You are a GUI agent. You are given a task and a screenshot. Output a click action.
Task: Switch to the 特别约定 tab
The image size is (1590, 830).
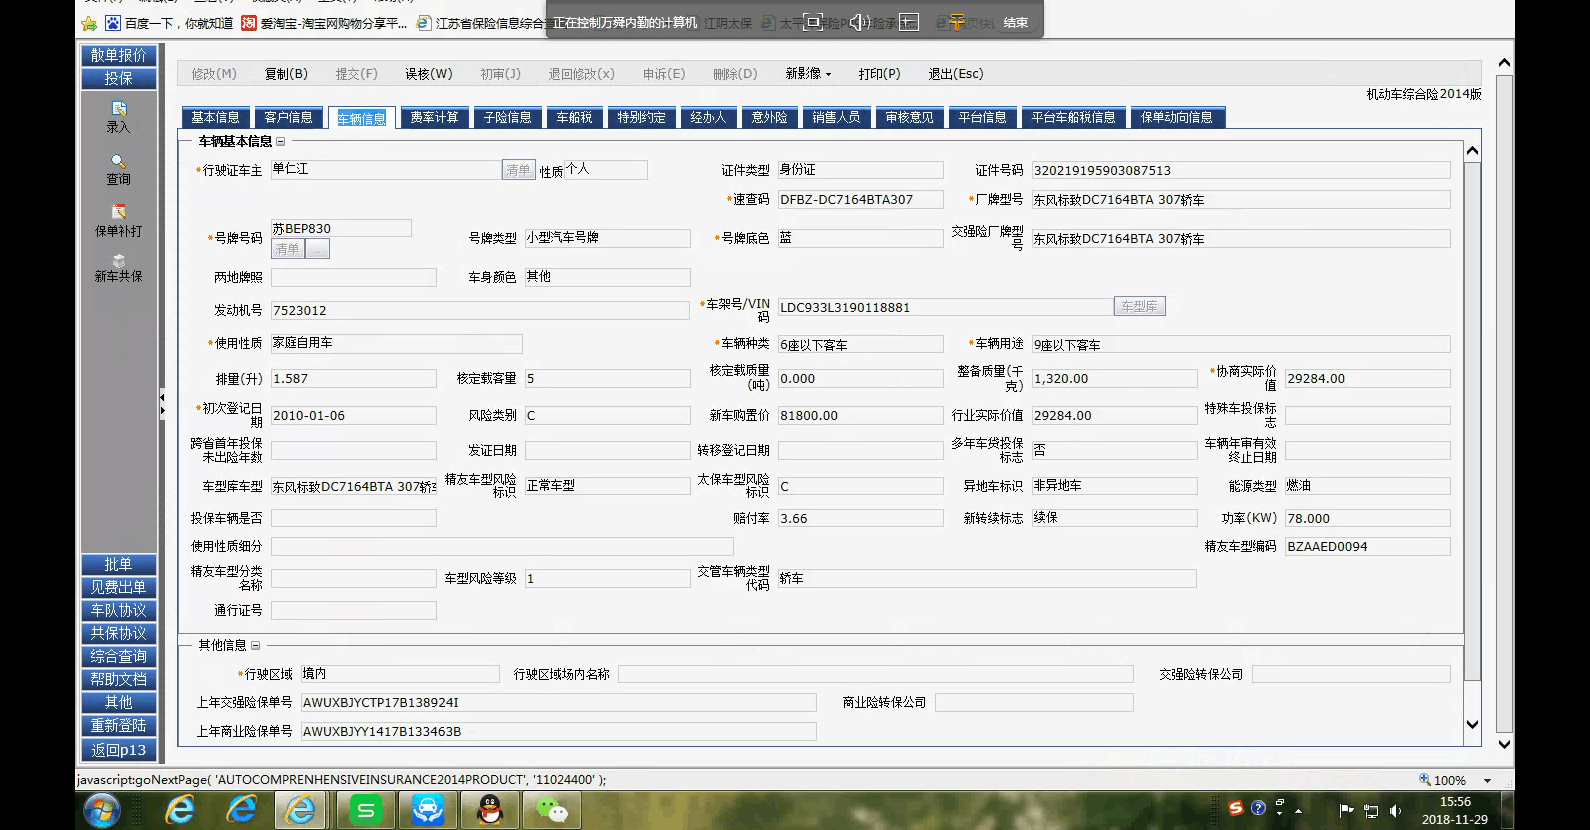[x=641, y=118]
